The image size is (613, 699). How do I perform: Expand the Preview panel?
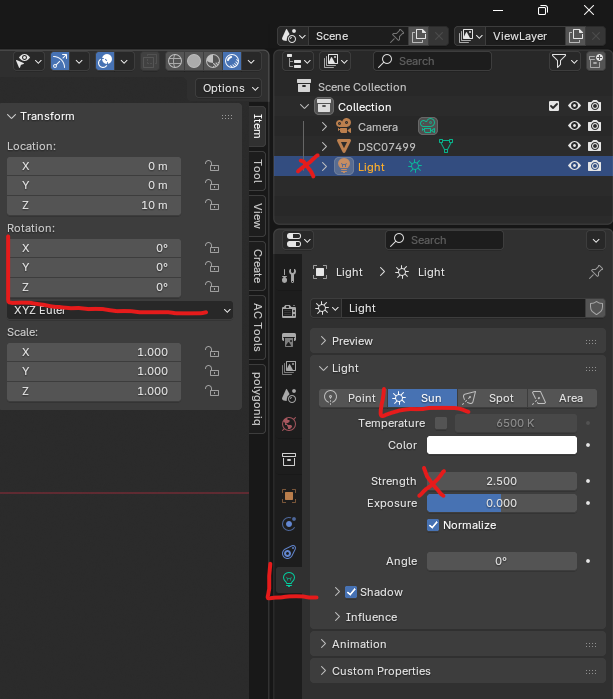coord(351,341)
